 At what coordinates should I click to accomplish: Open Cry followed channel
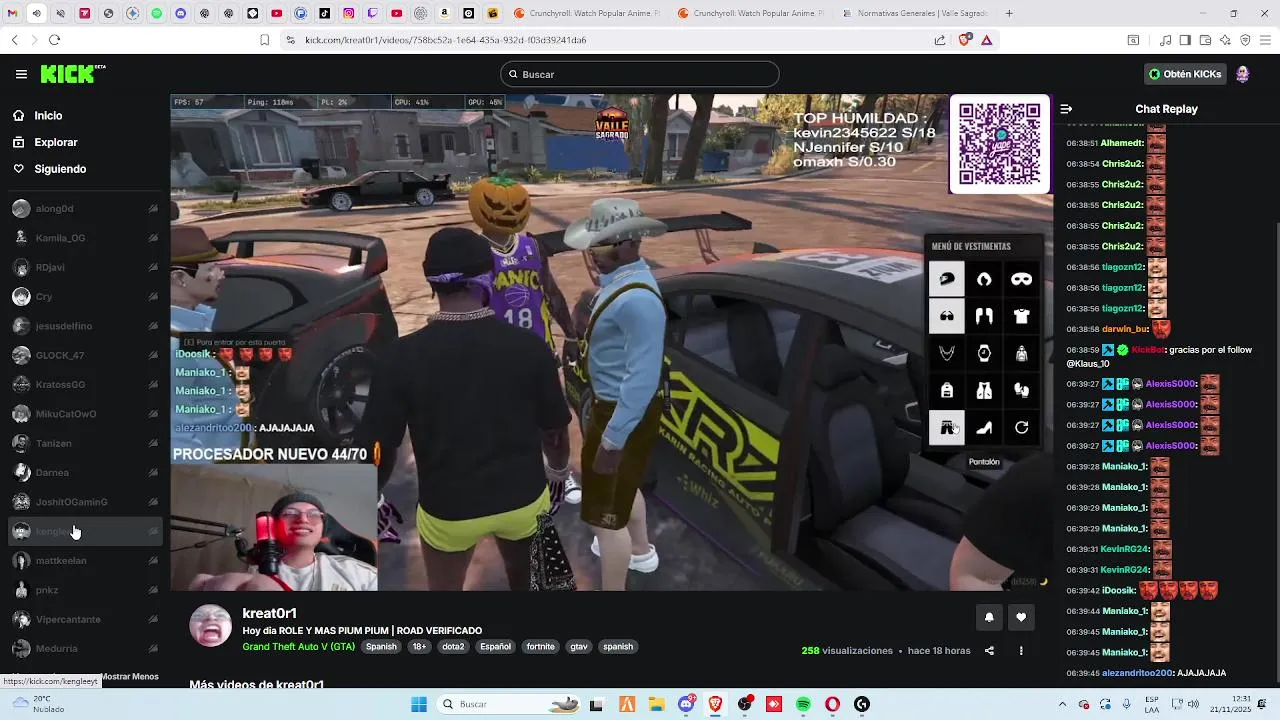pos(84,297)
